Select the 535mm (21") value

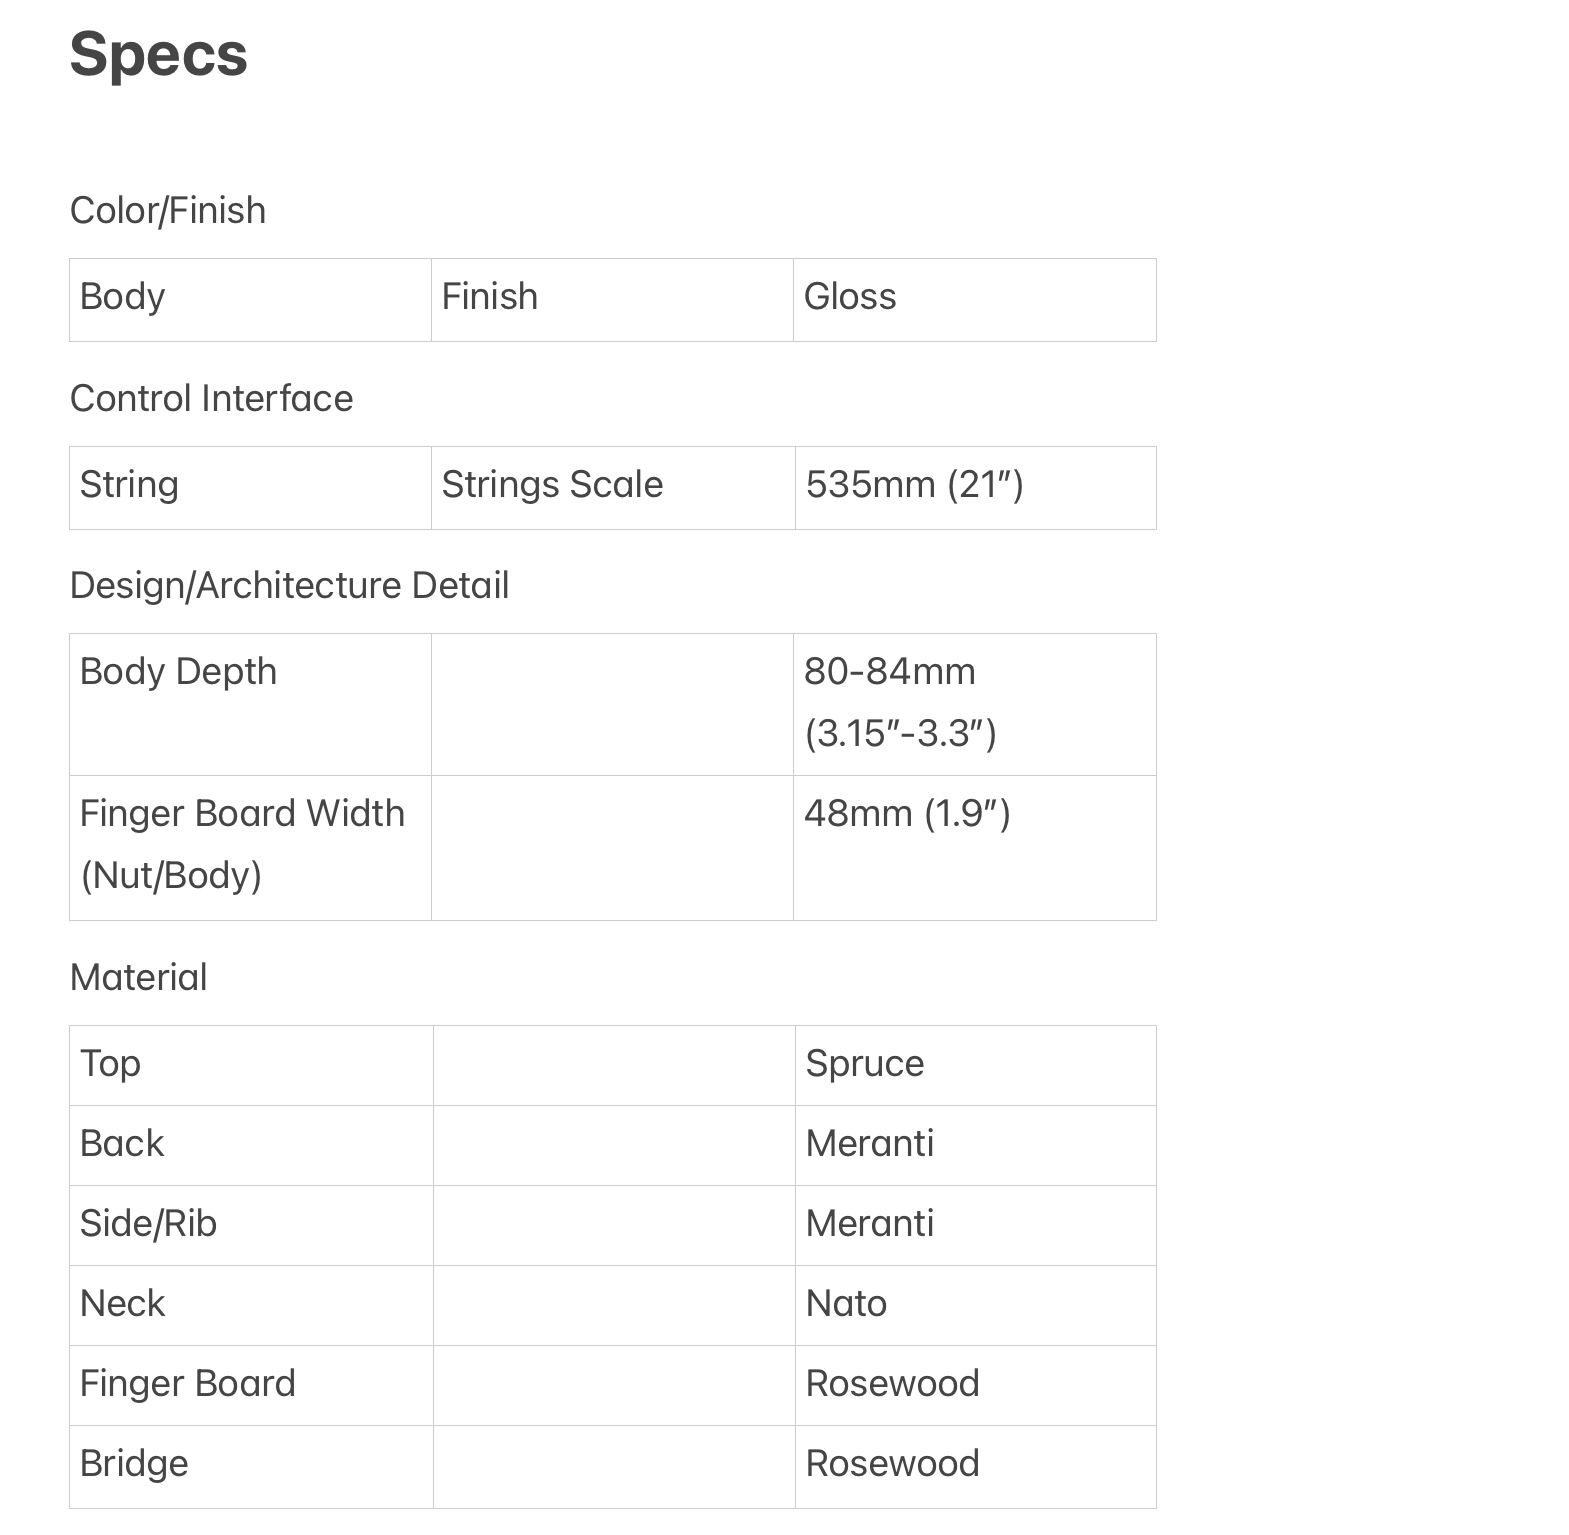tap(914, 485)
